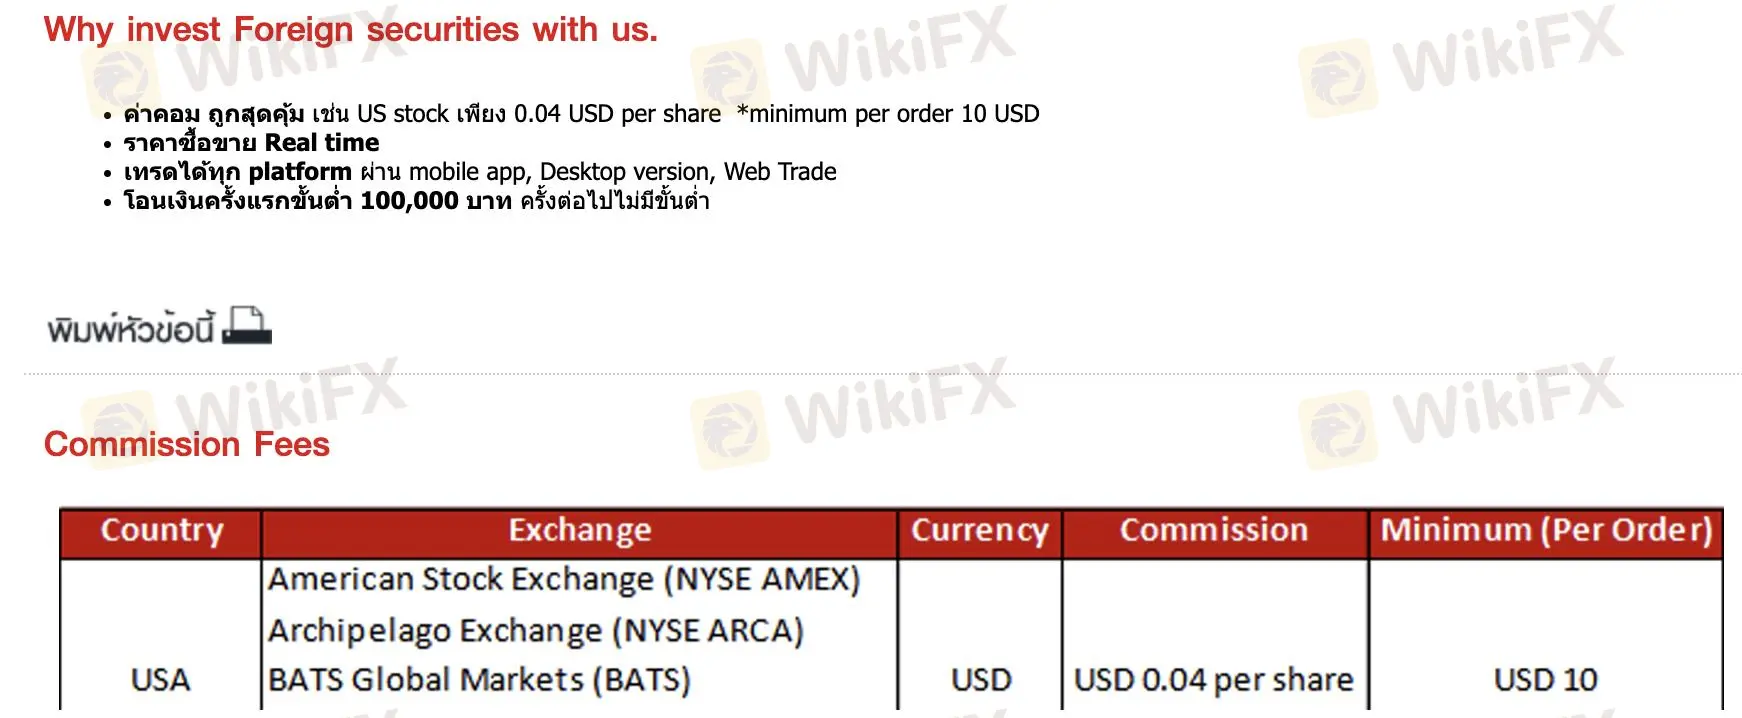The image size is (1742, 718).
Task: Click the 'USD 0.04 per share' commission cell
Action: (1213, 680)
